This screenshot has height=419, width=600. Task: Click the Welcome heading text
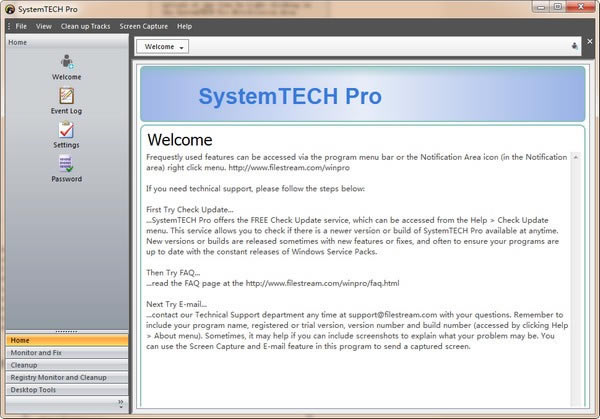180,140
